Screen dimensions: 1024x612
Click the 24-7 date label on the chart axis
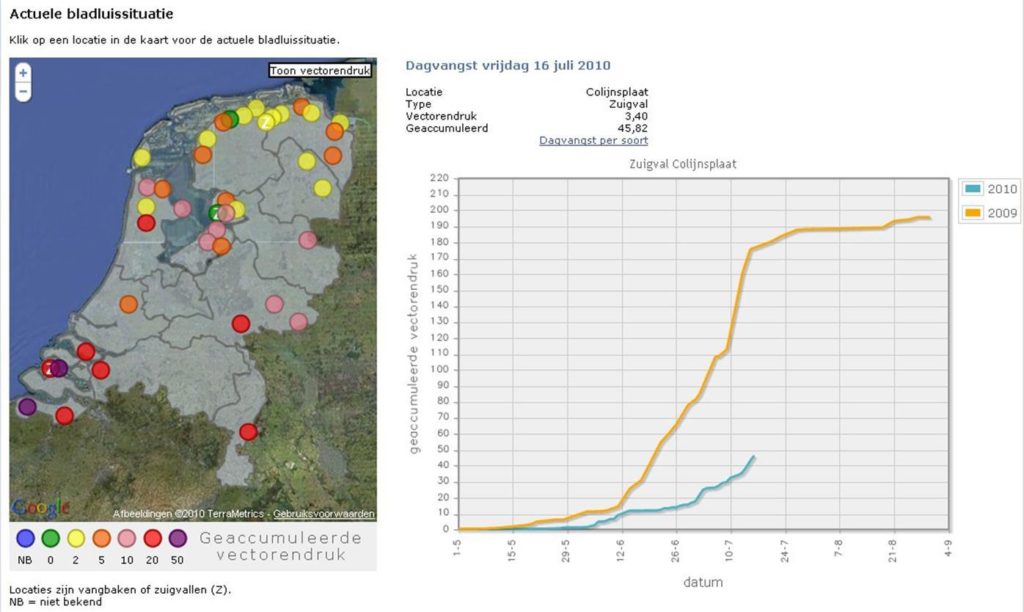click(784, 551)
